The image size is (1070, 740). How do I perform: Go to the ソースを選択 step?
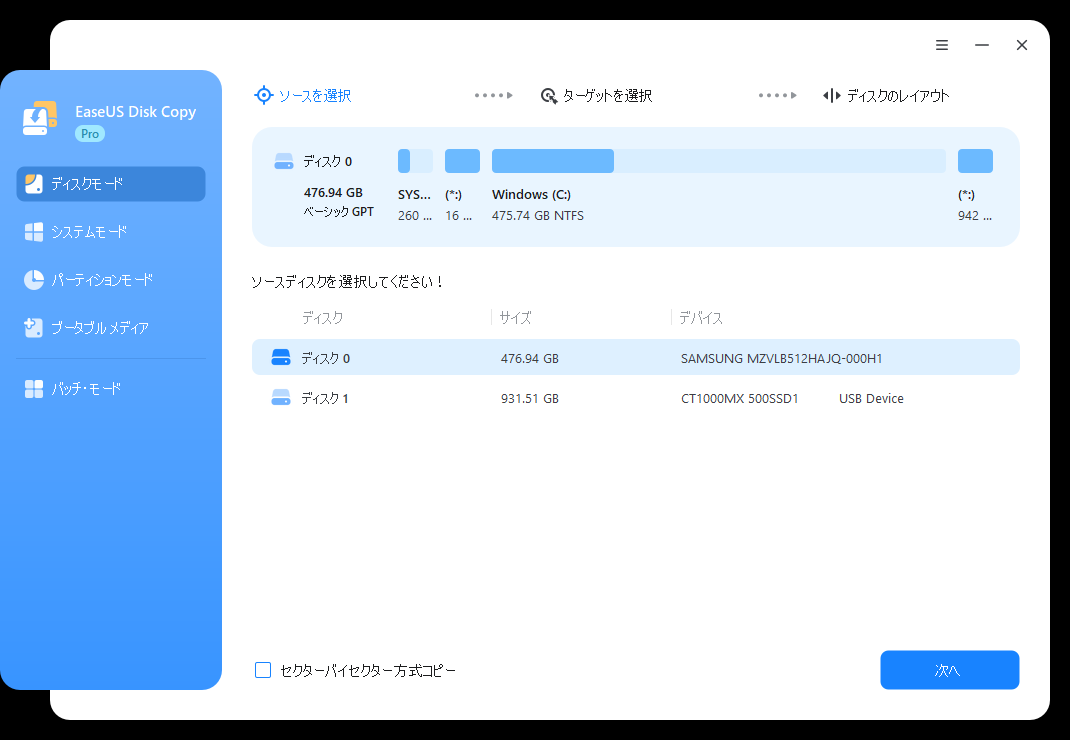tap(303, 96)
